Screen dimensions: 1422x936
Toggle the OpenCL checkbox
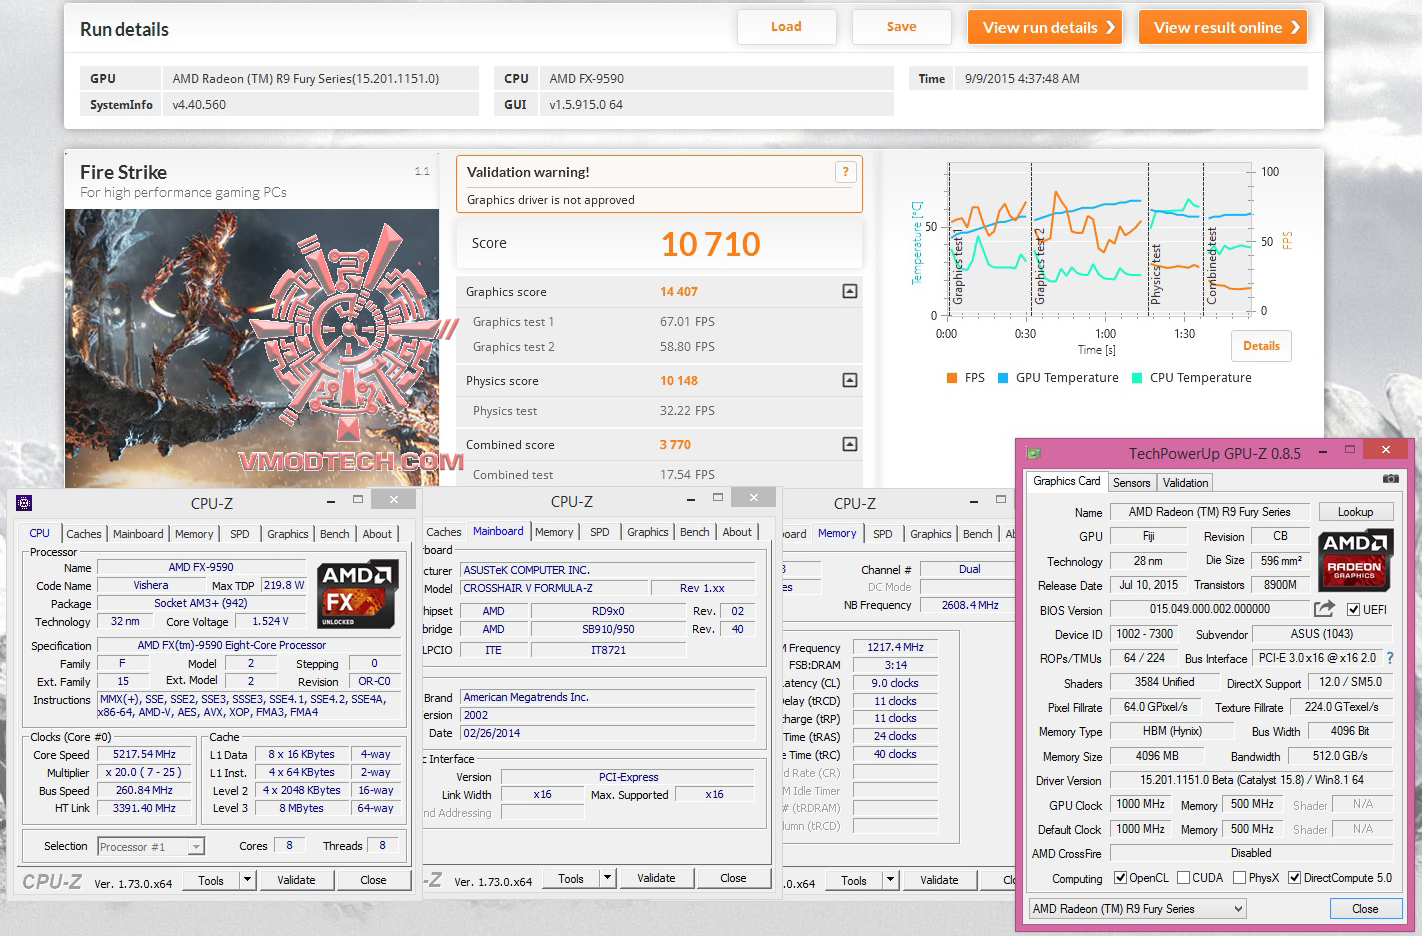tap(1120, 878)
